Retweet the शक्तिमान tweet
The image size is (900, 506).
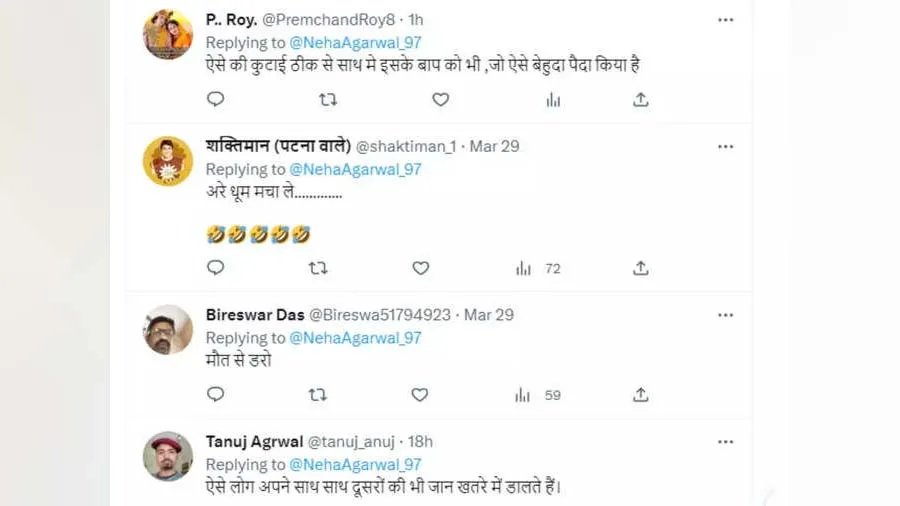point(318,268)
